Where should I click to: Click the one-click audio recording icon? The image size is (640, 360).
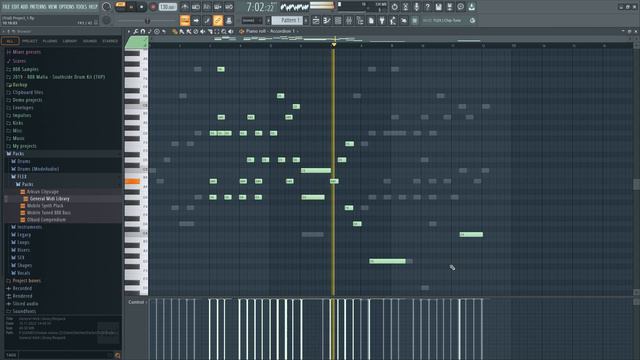pos(416,7)
